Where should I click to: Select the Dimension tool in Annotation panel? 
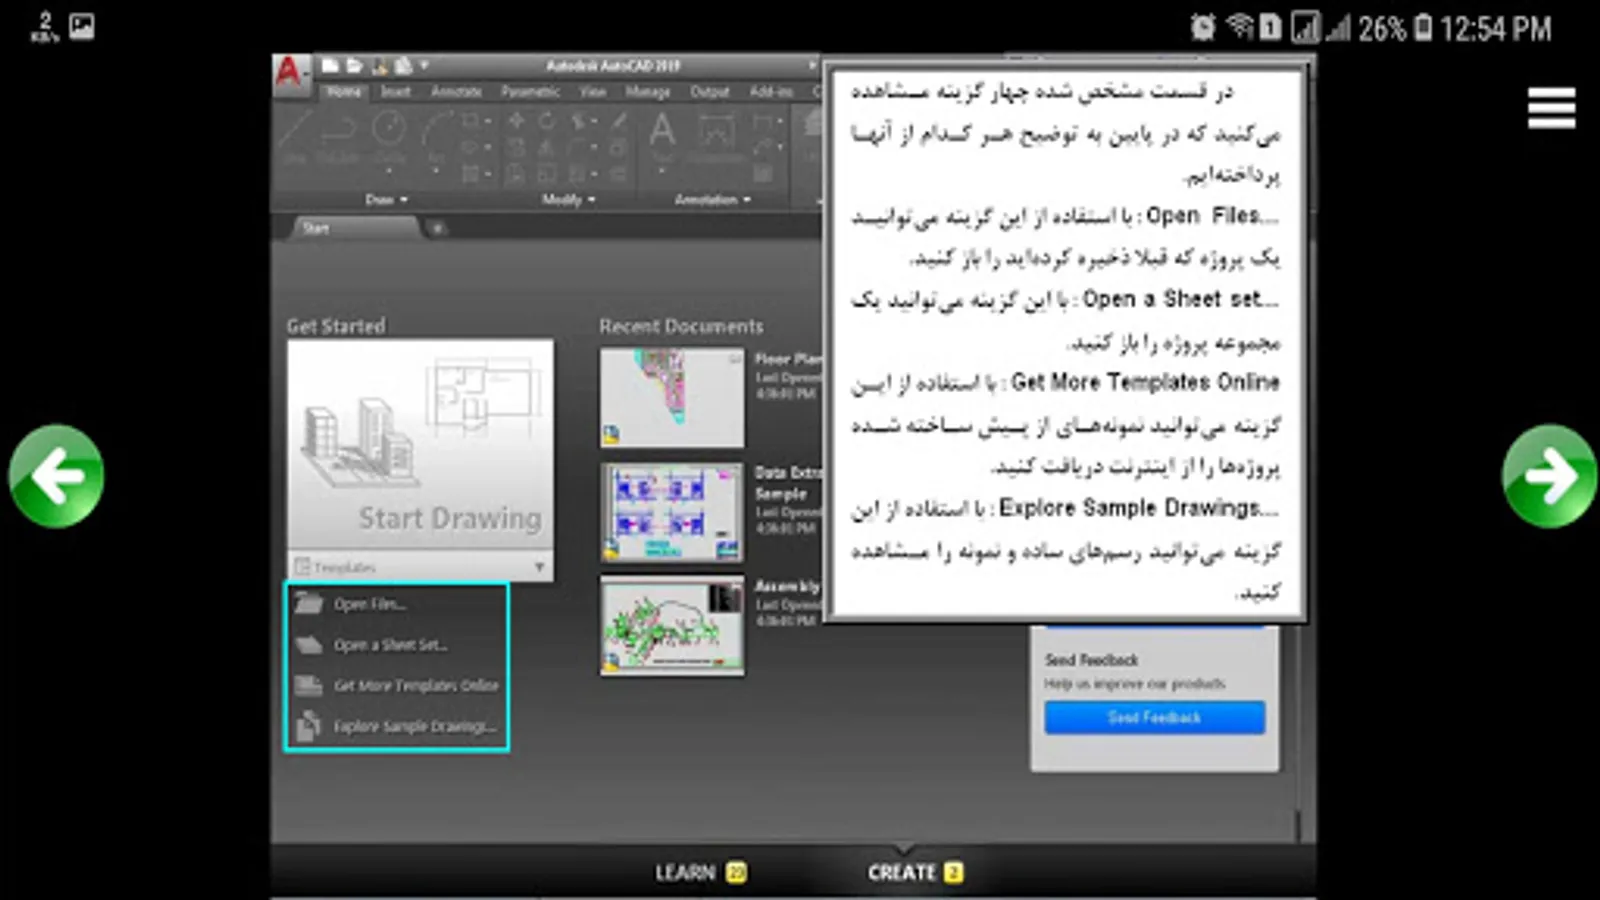point(716,133)
